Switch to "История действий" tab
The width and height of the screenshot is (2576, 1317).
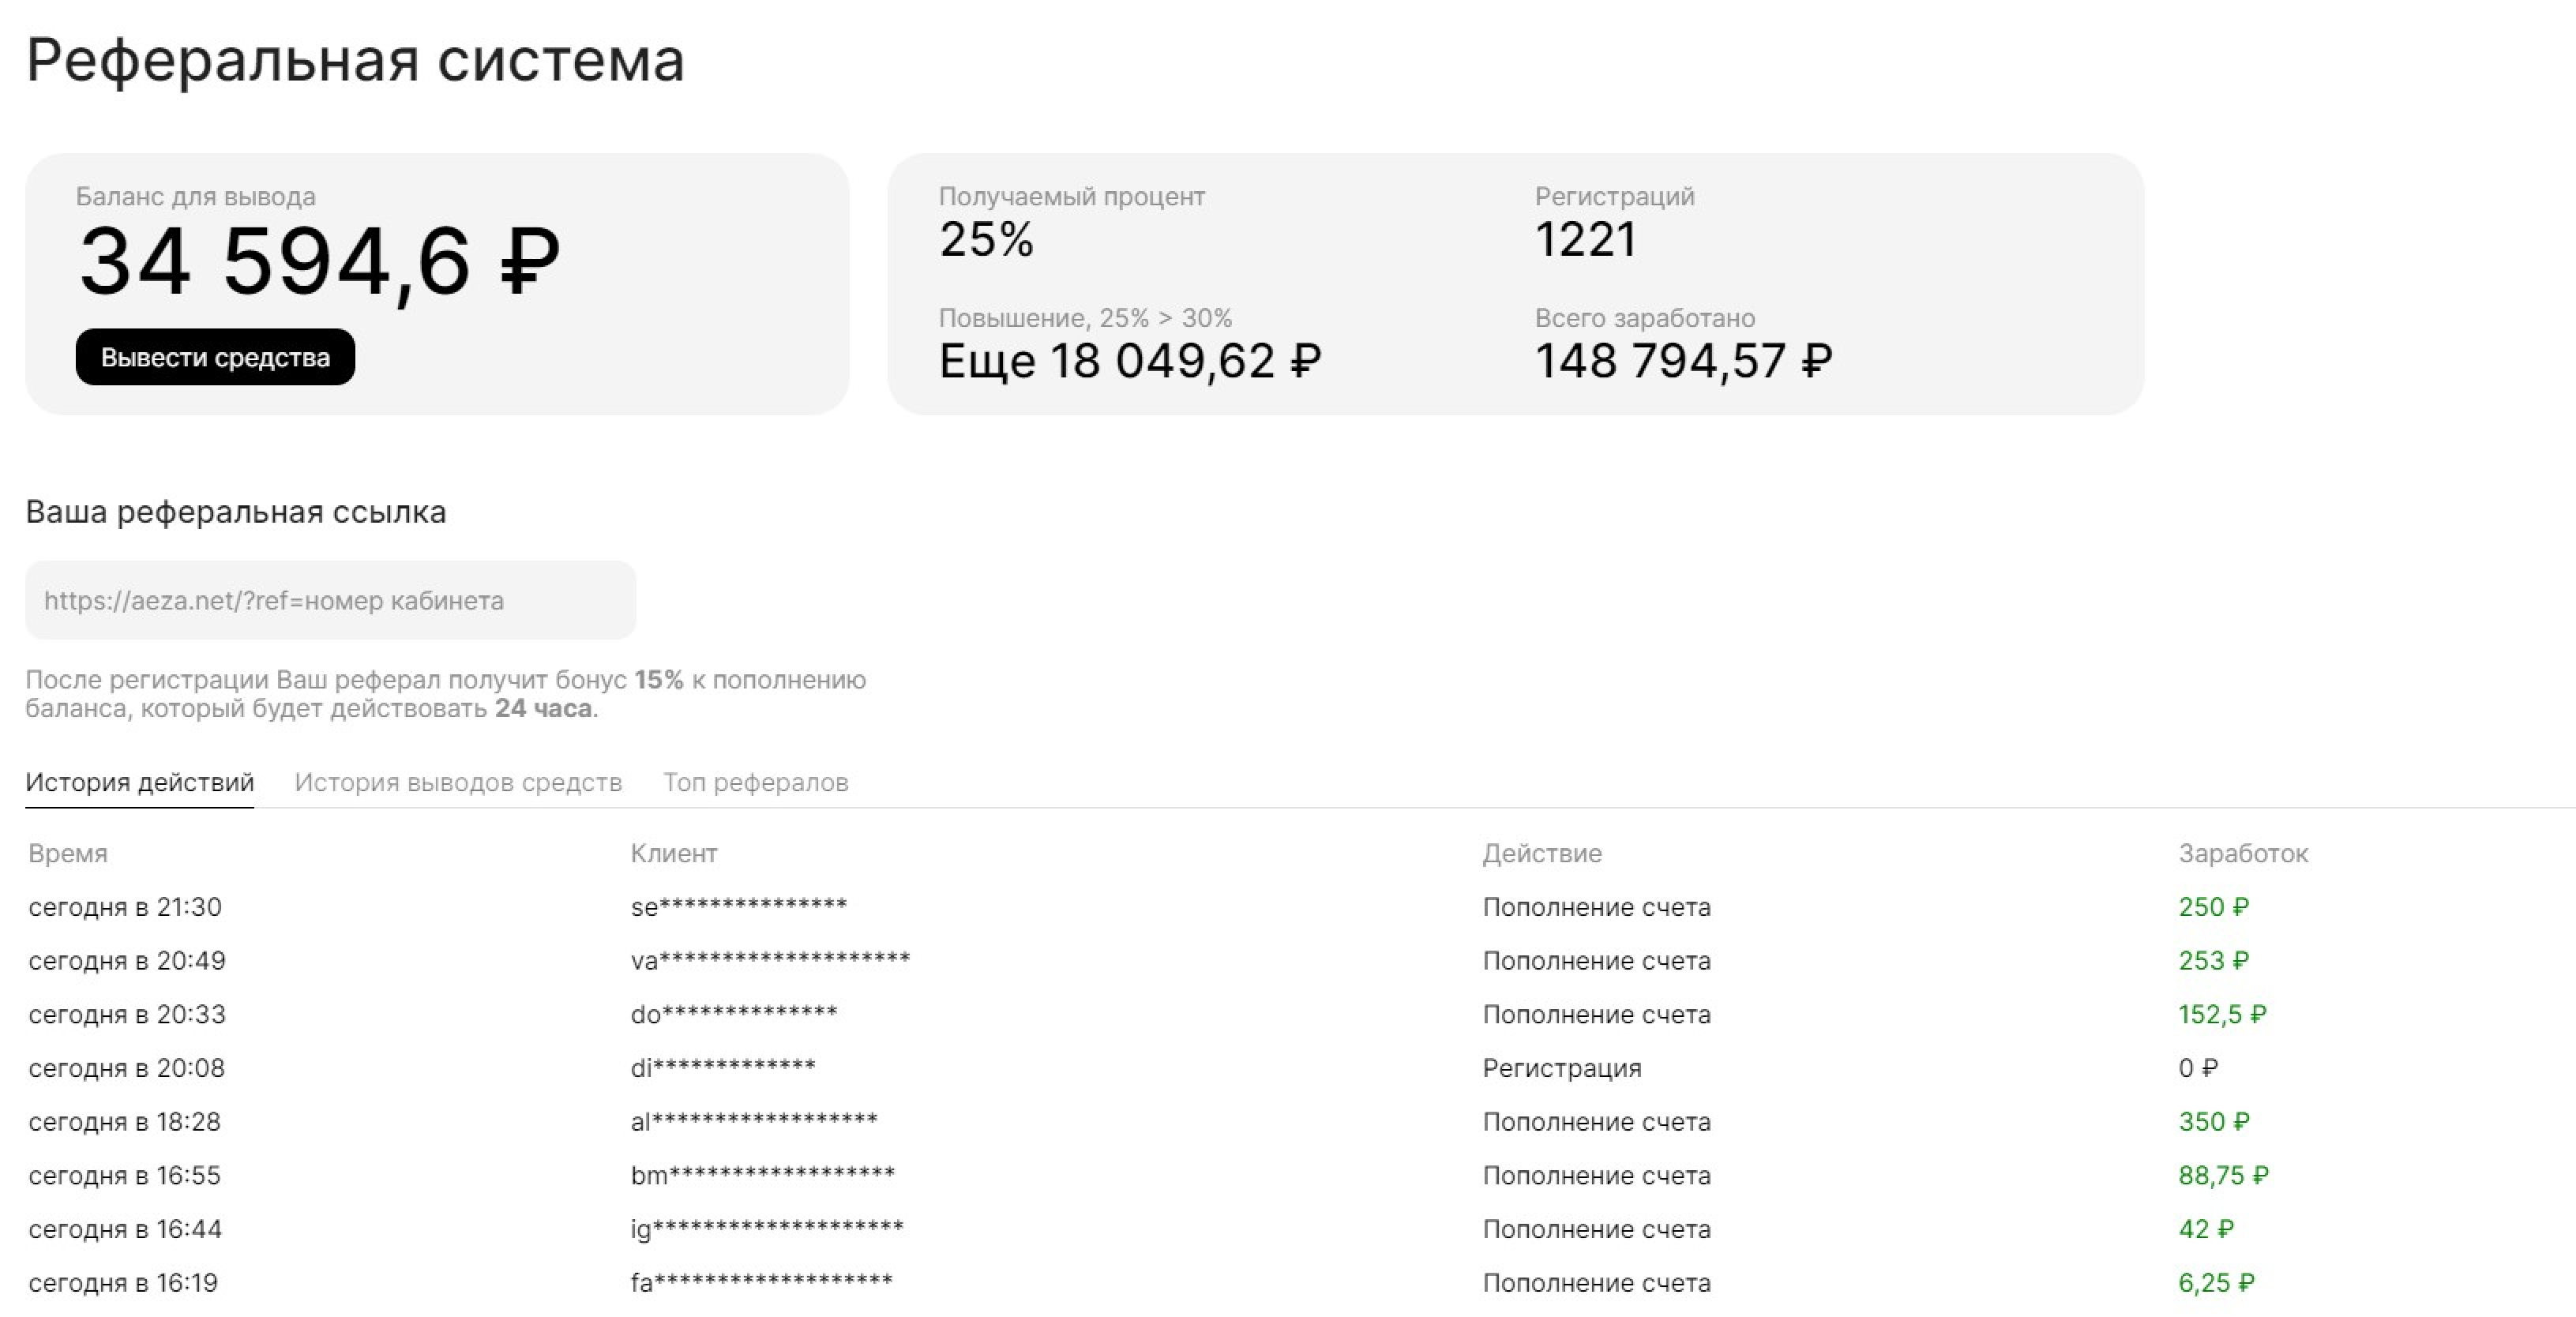point(139,782)
